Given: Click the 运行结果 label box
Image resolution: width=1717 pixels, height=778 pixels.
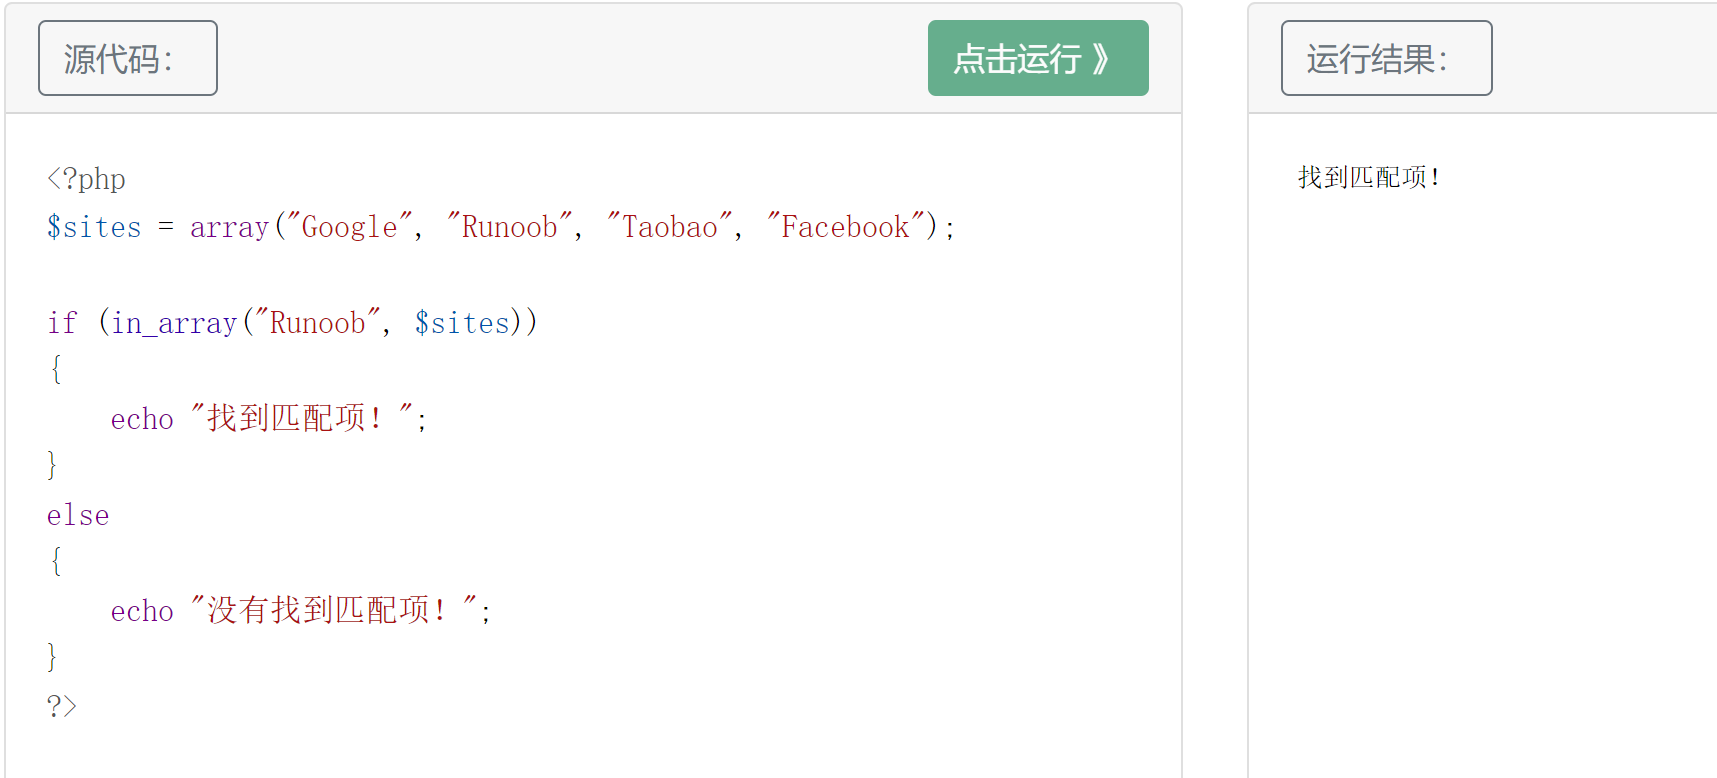Looking at the screenshot, I should click(1386, 58).
